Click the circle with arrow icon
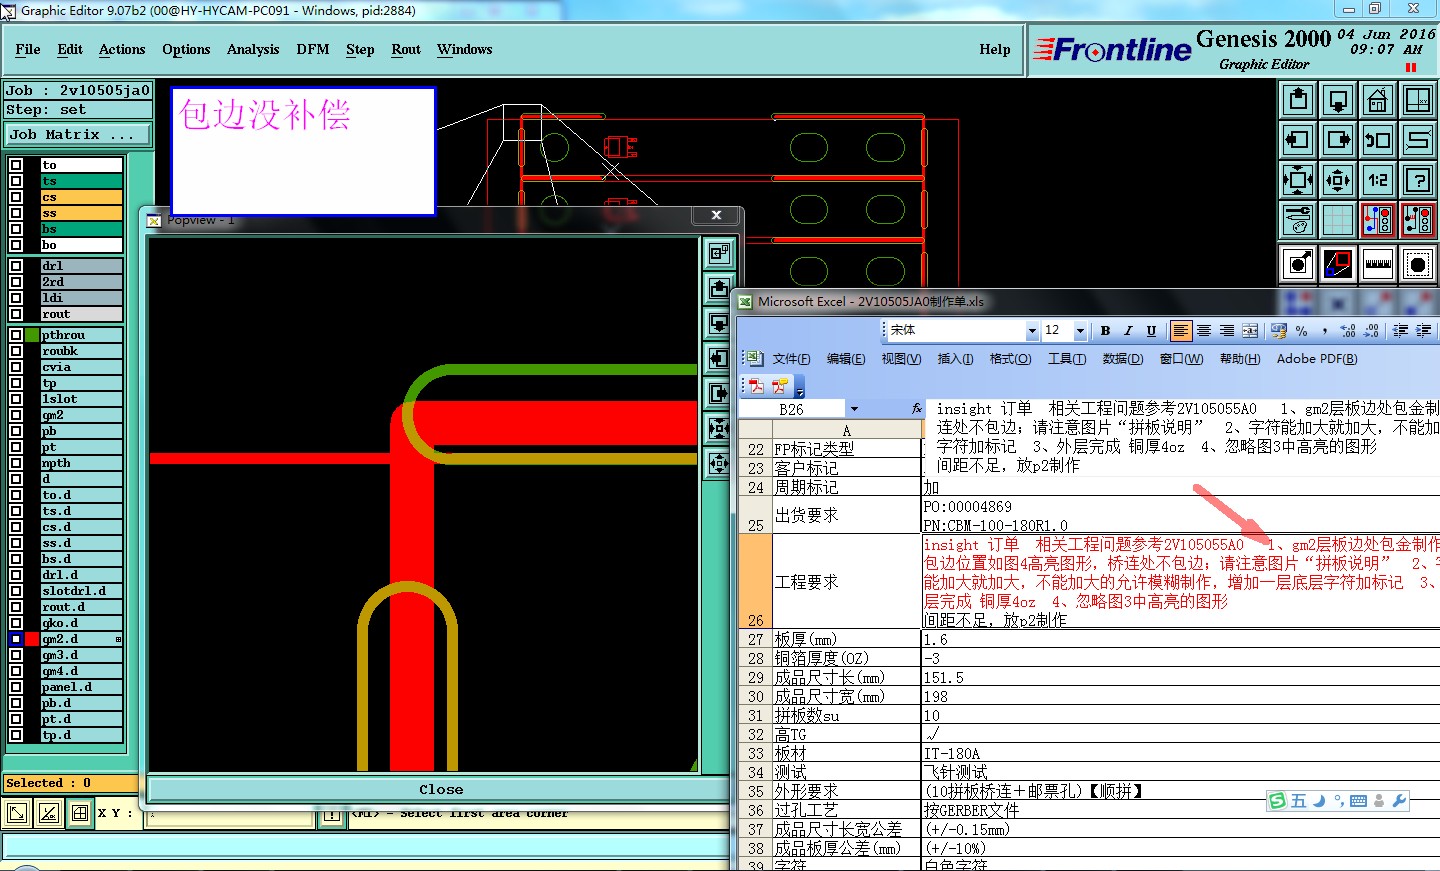The height and width of the screenshot is (871, 1440). (1298, 264)
